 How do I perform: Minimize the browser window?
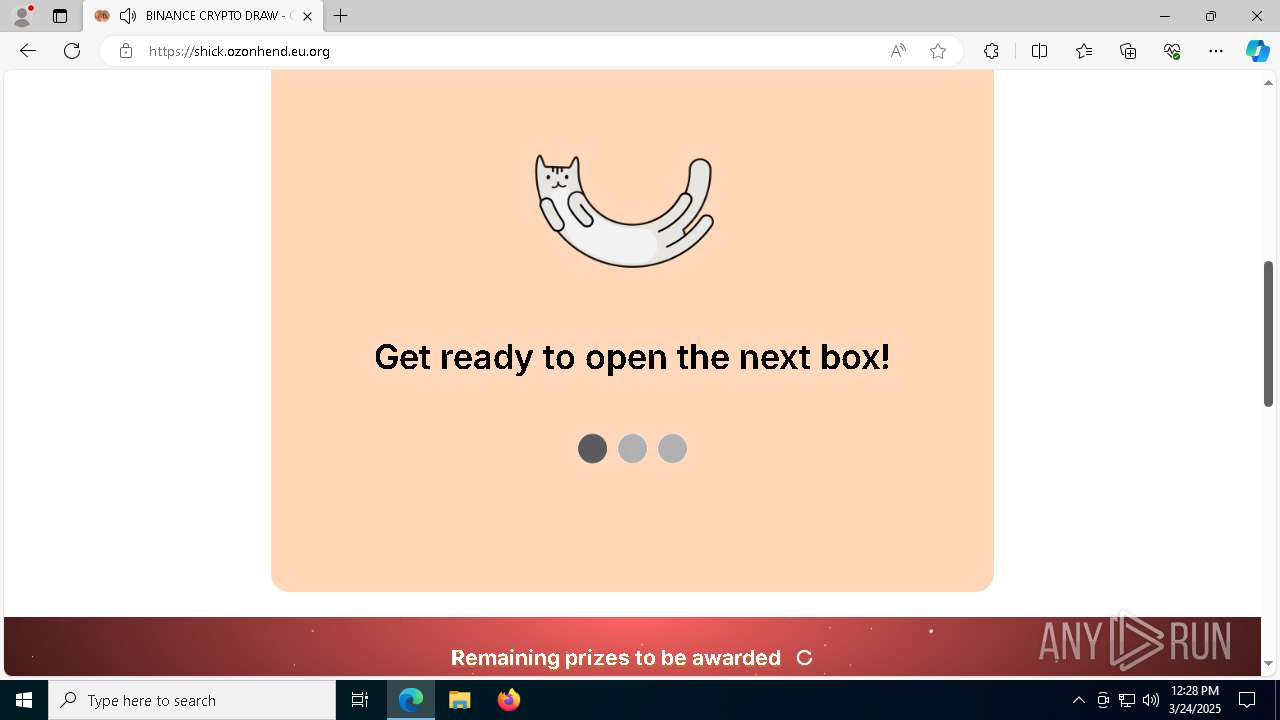(1164, 16)
